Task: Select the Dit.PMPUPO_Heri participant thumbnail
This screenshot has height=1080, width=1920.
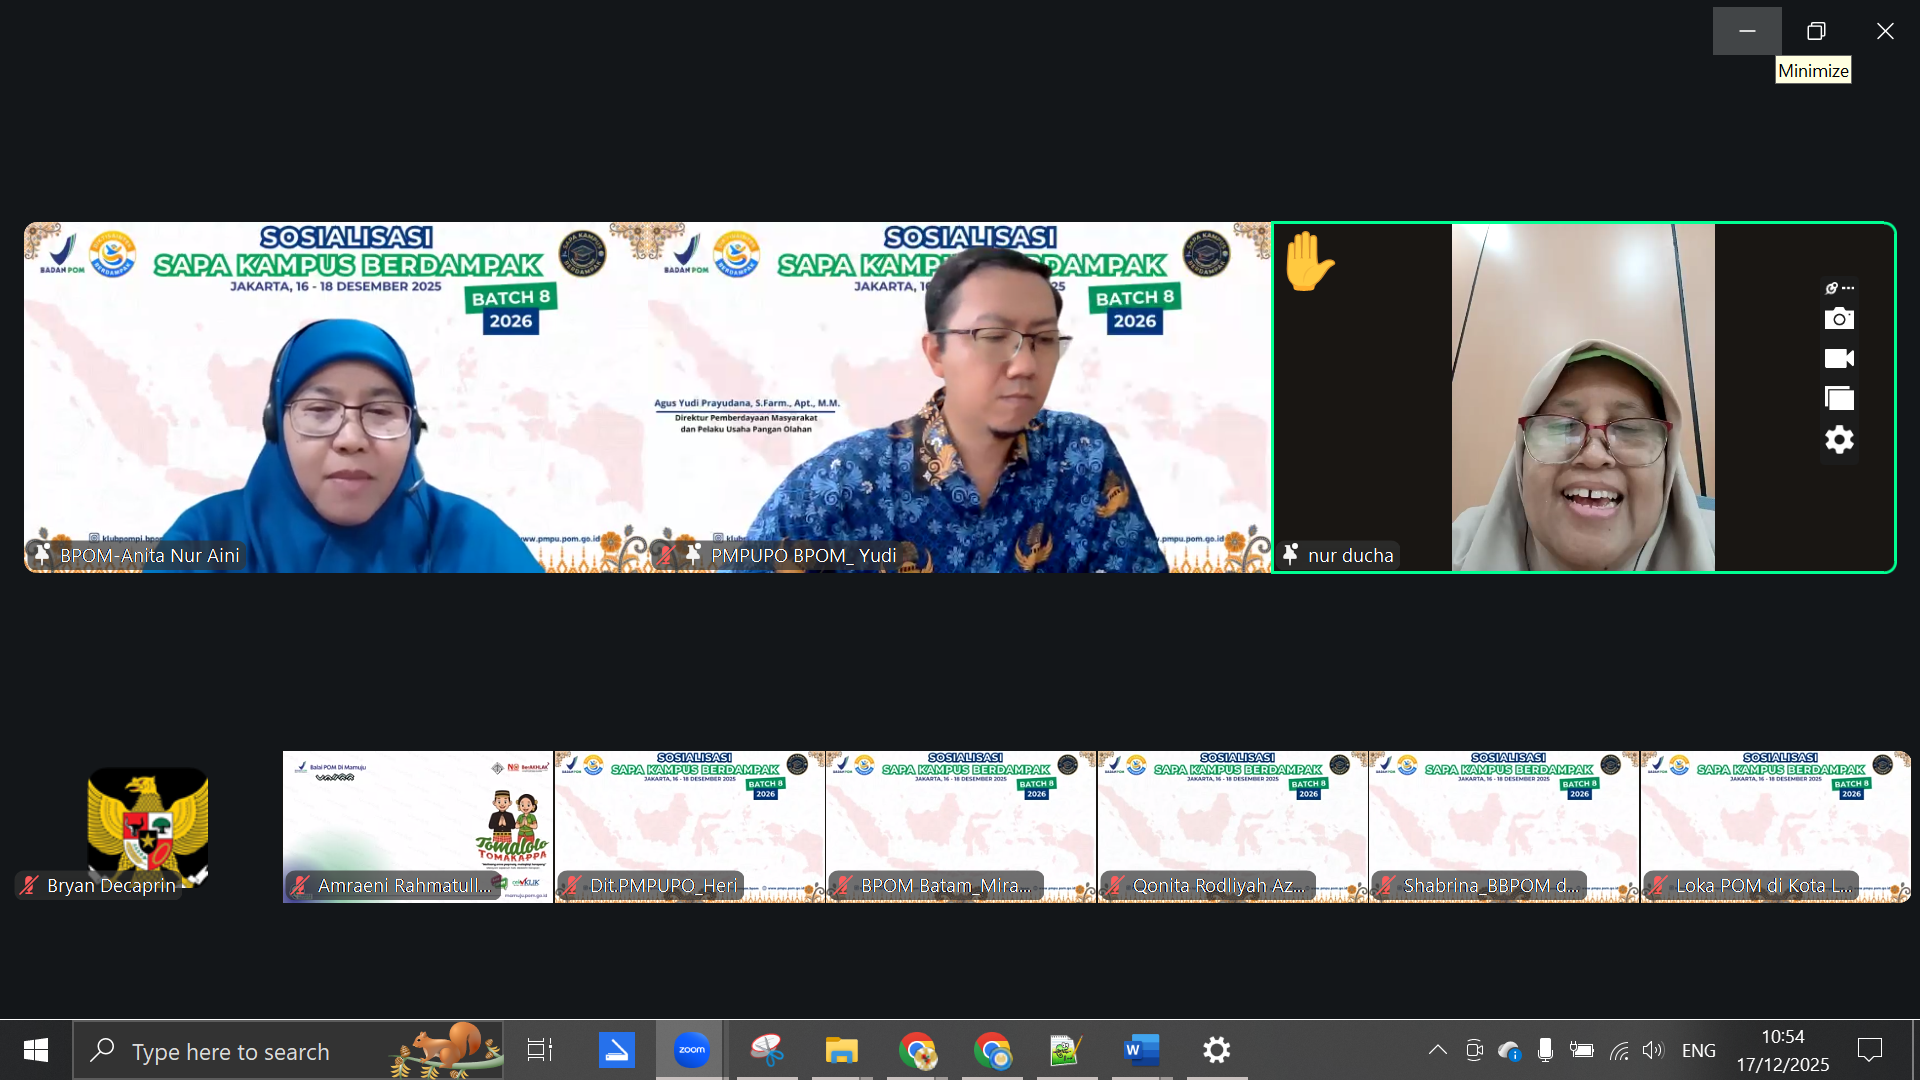Action: pyautogui.click(x=689, y=826)
